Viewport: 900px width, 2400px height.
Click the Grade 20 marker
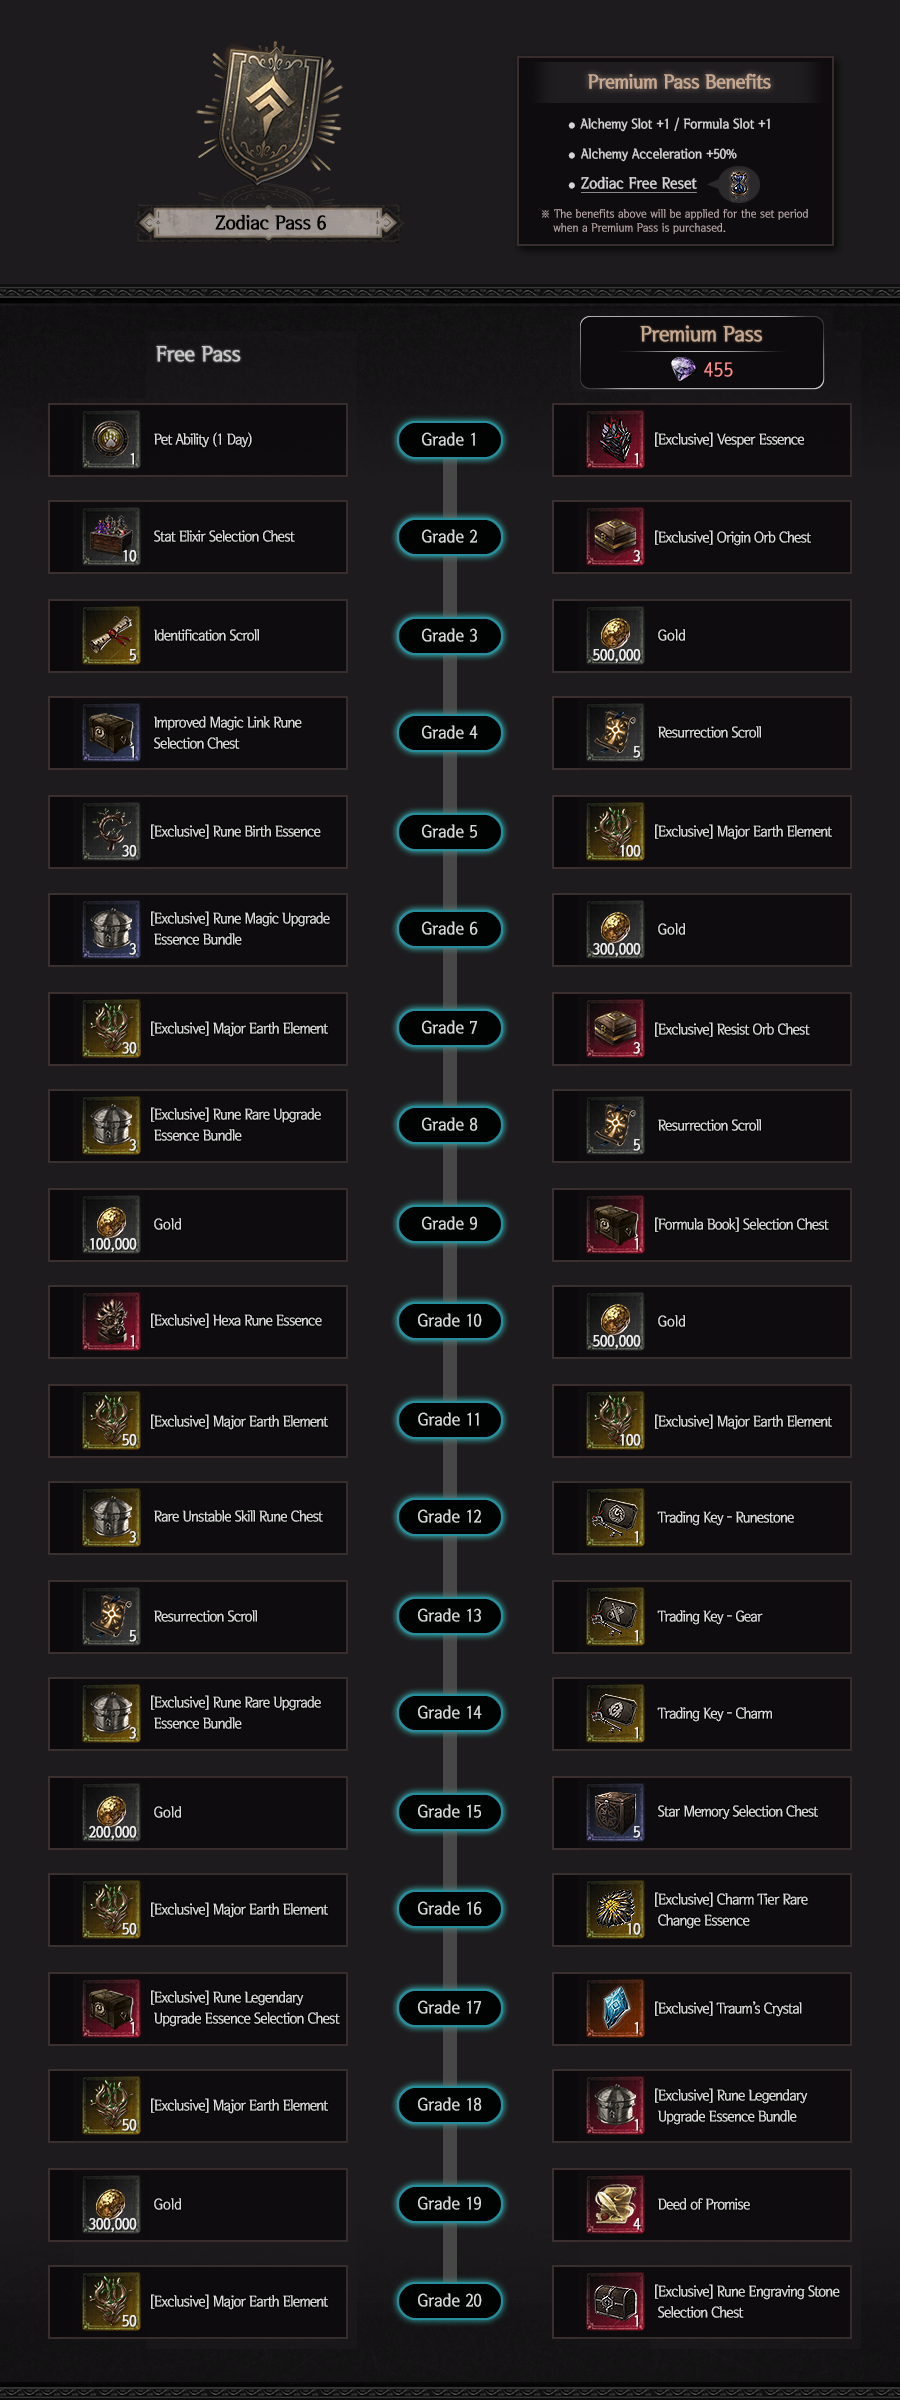click(x=449, y=2301)
